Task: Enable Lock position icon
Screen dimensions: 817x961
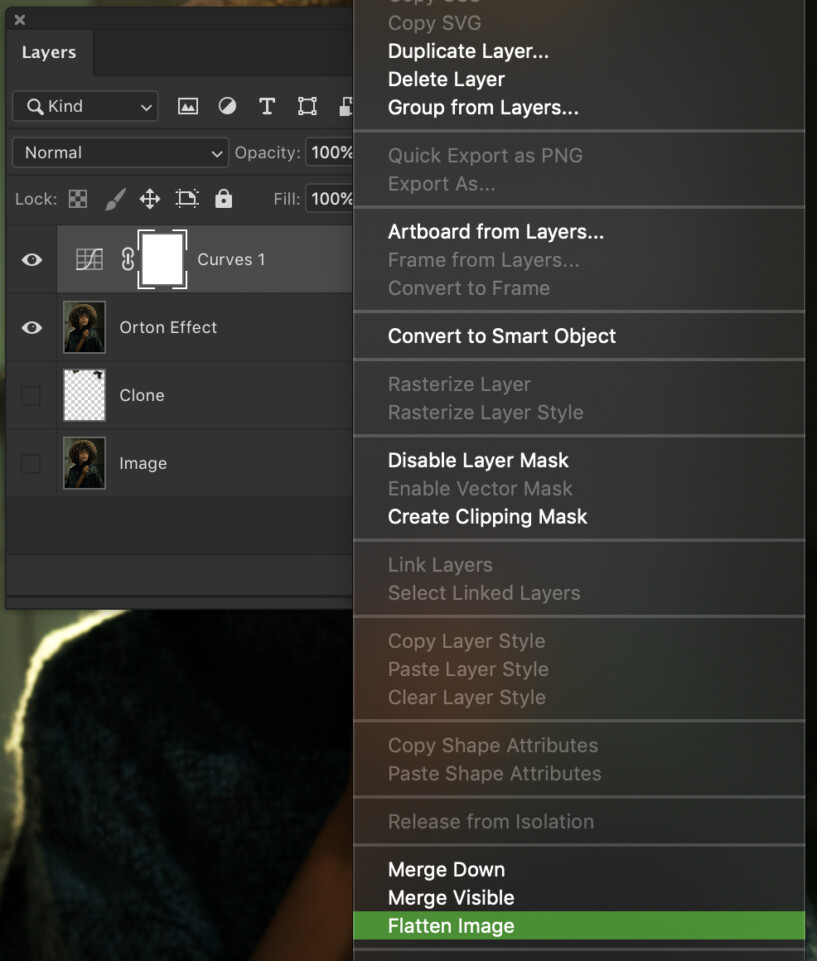Action: (x=149, y=199)
